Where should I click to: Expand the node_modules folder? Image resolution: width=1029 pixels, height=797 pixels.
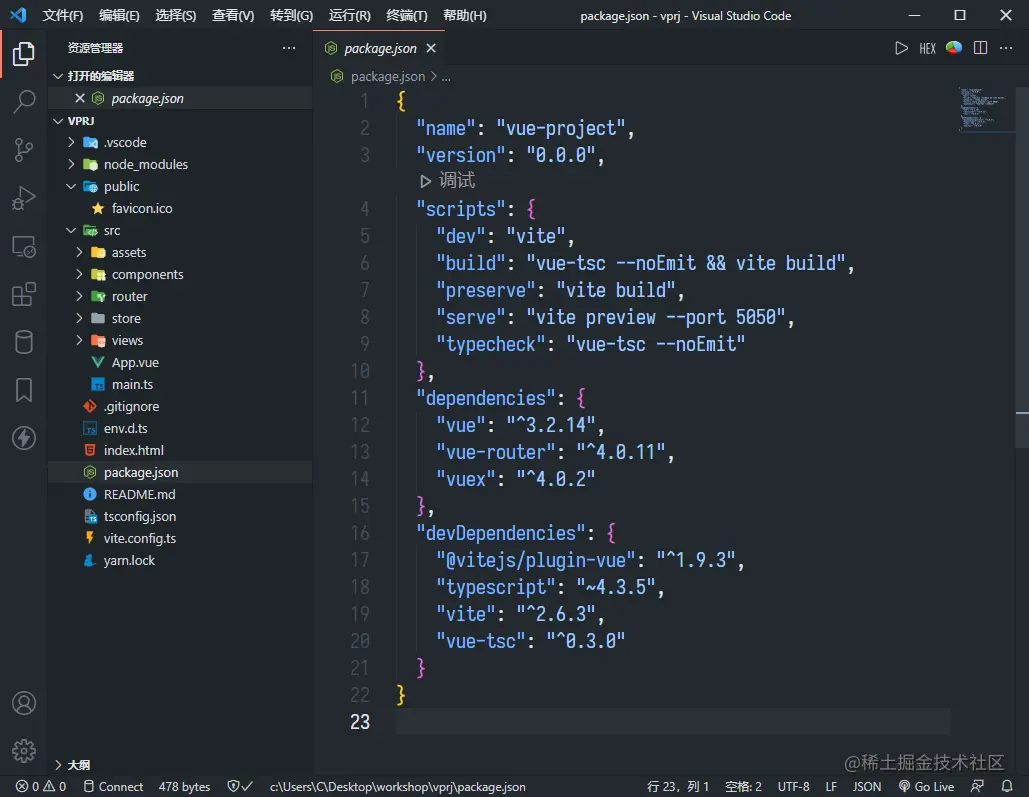(x=72, y=164)
